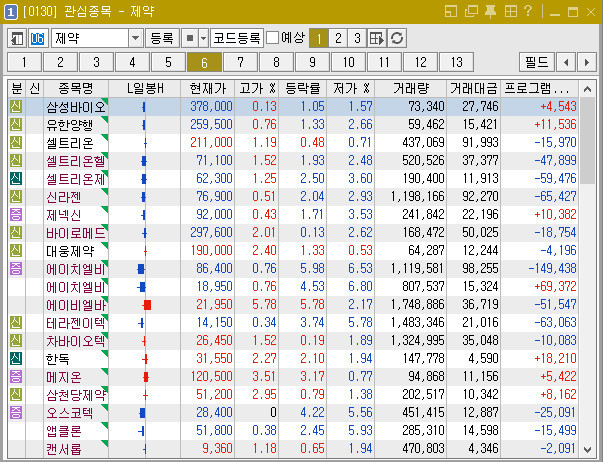Switch to watchlist tab 10
The image size is (603, 462).
pos(348,62)
